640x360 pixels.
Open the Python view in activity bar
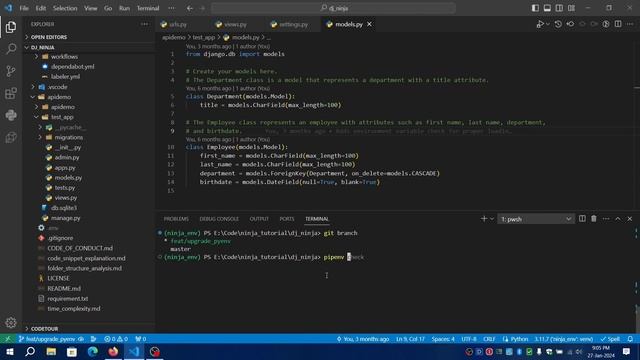point(11,115)
